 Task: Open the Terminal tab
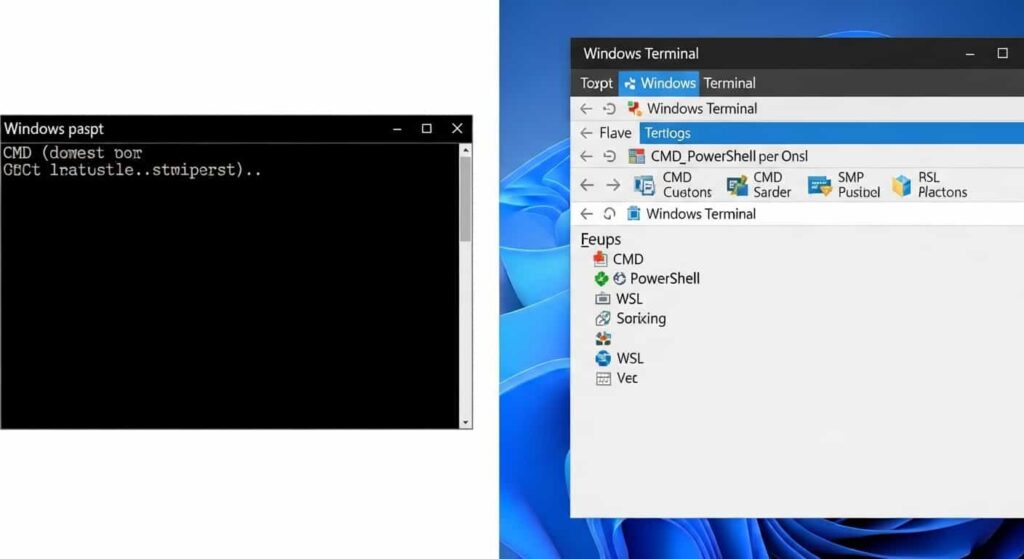(729, 84)
